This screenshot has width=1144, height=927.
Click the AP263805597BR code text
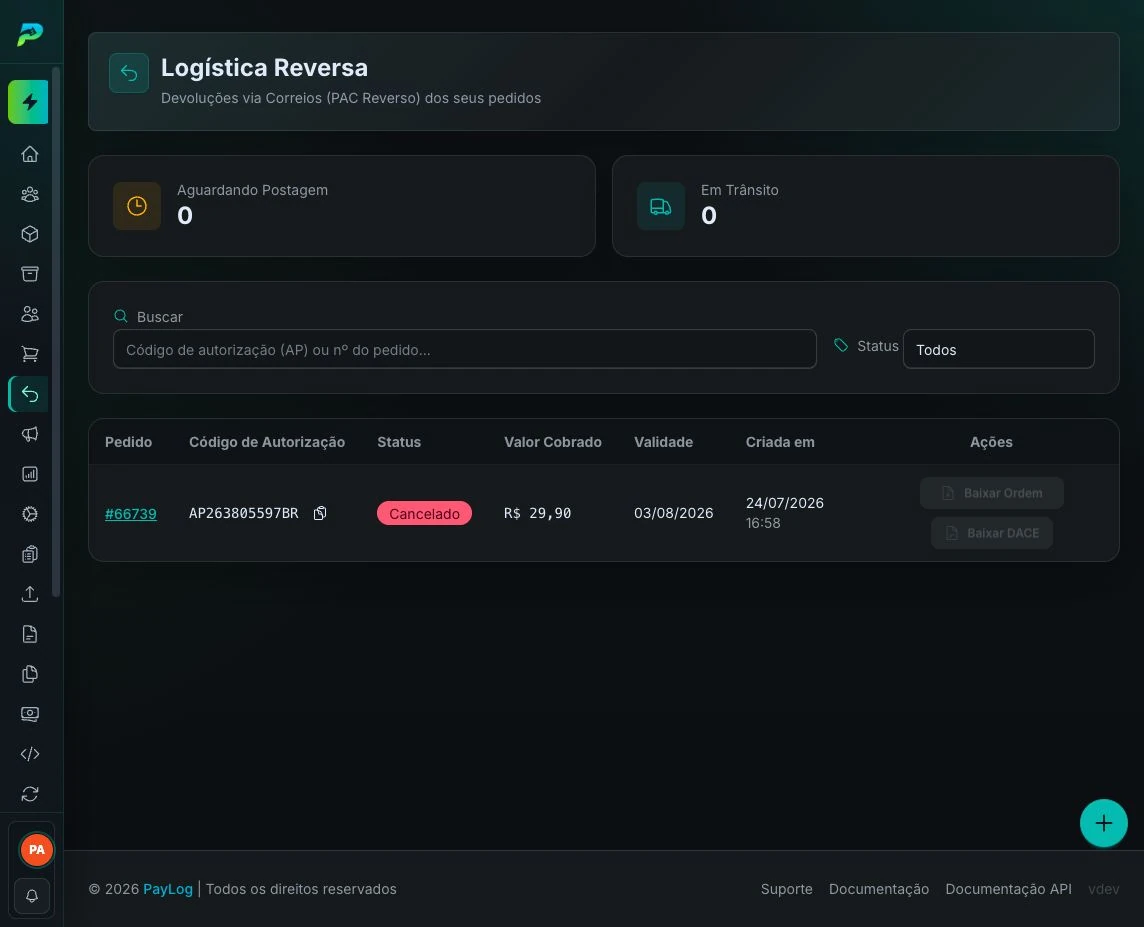point(244,513)
